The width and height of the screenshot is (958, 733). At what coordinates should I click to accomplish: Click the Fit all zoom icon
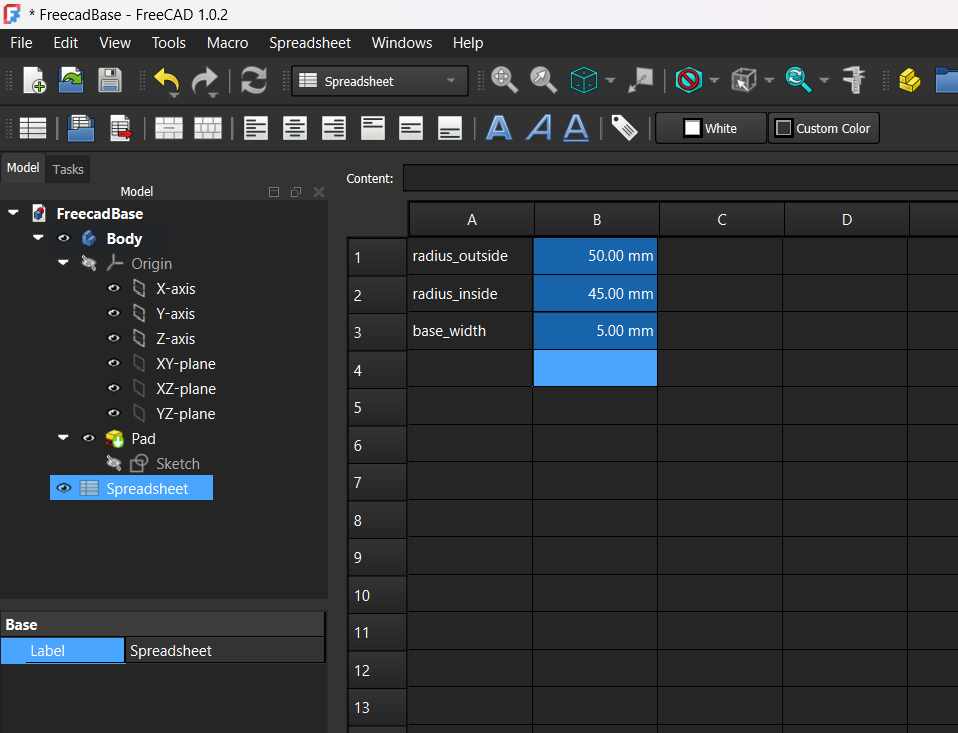point(504,81)
